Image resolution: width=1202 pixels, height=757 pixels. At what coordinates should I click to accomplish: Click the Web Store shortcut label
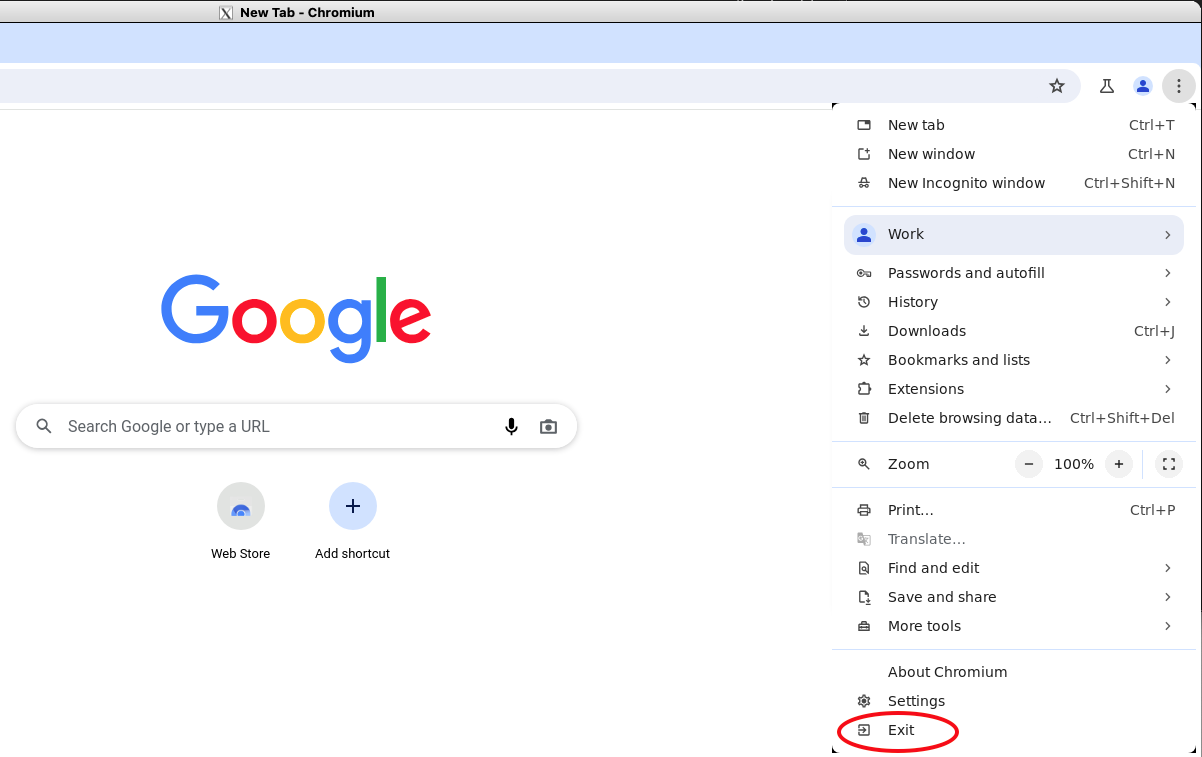tap(240, 553)
